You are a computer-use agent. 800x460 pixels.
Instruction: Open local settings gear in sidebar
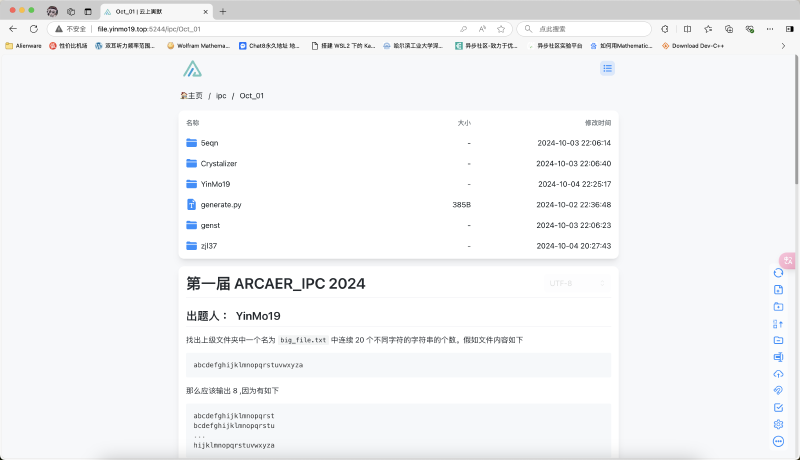click(778, 424)
